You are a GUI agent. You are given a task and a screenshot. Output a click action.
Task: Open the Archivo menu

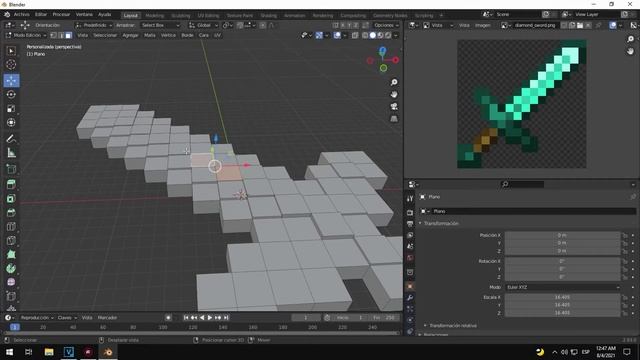tap(21, 15)
